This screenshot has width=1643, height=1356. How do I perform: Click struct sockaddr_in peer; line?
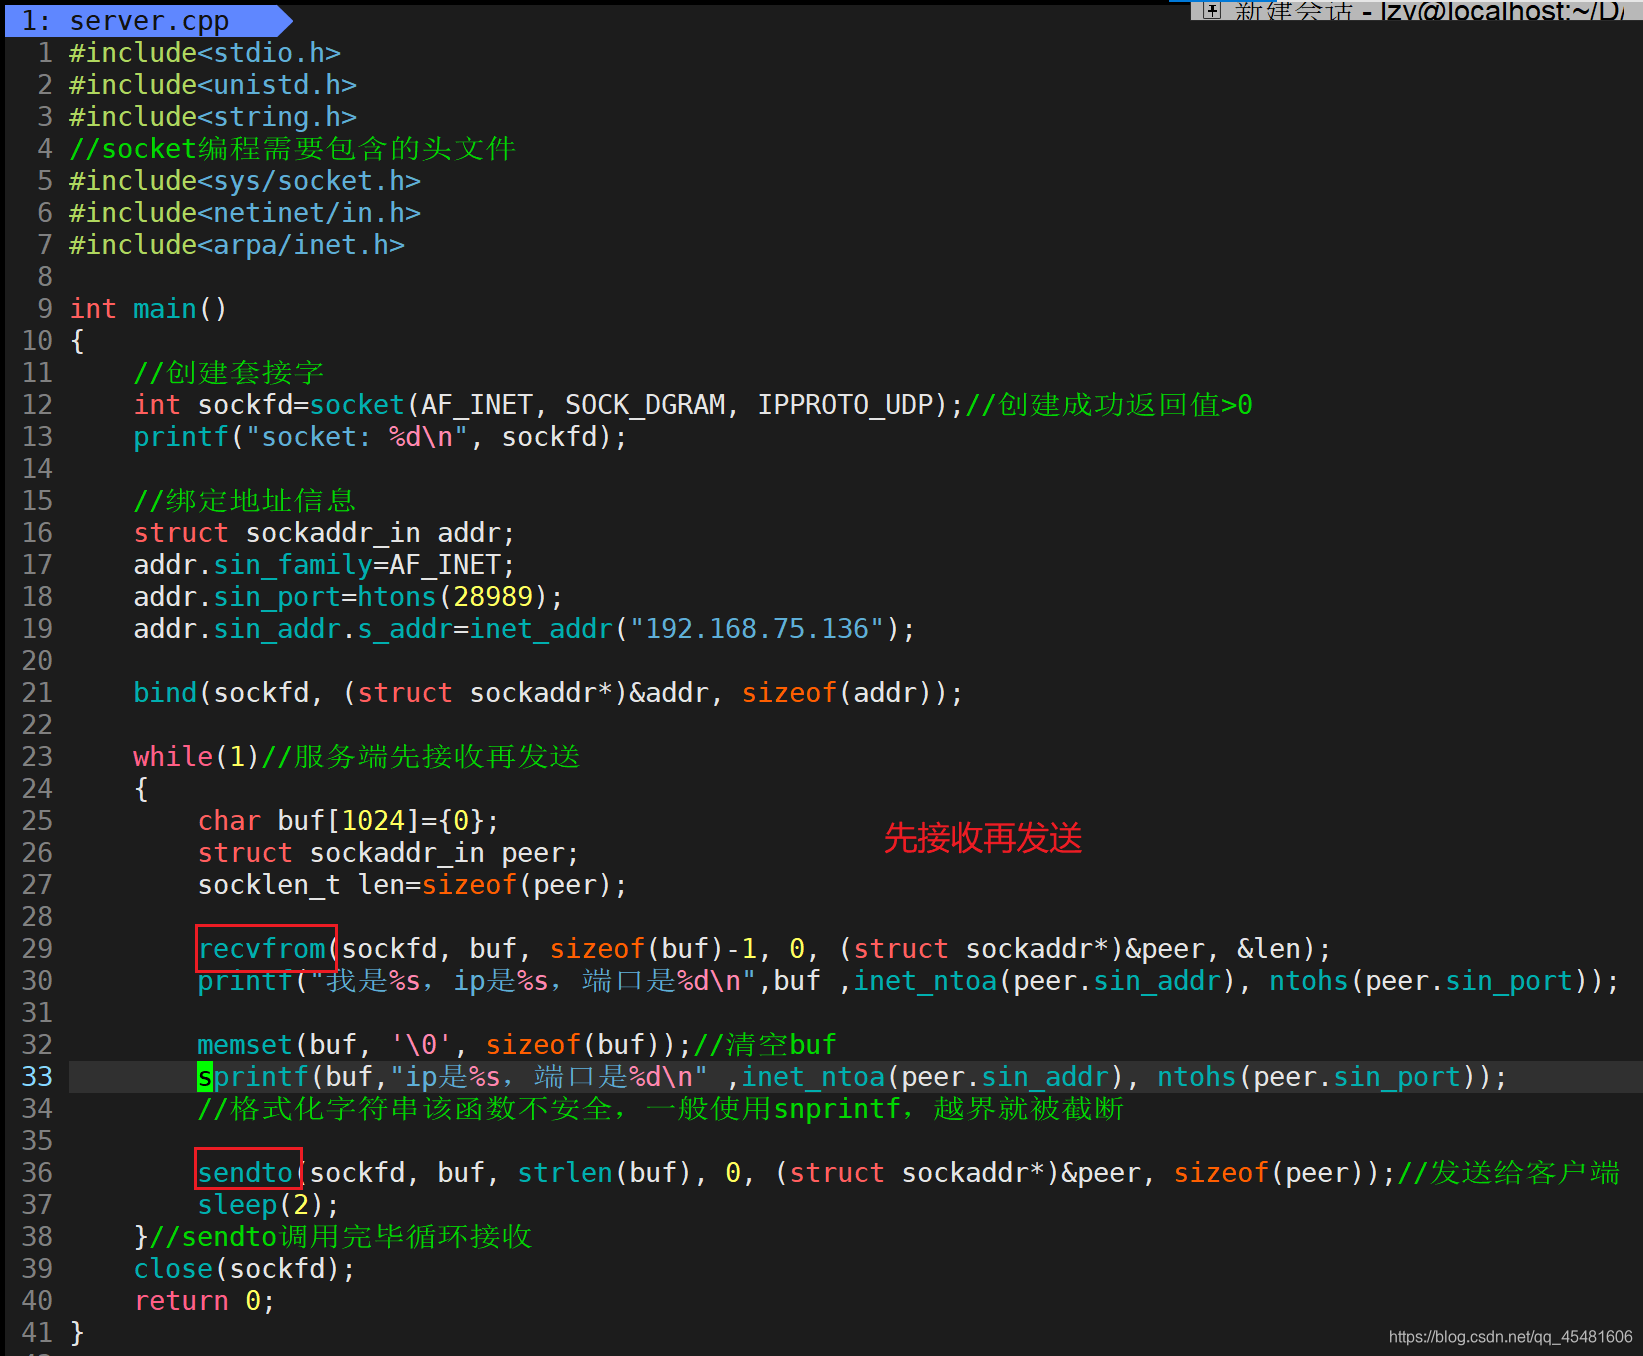(x=388, y=853)
